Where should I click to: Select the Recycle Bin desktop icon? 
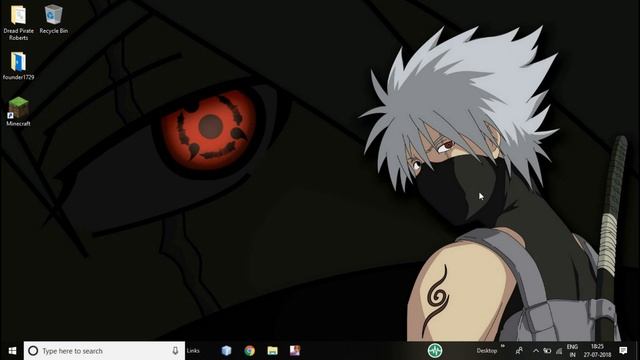53,16
